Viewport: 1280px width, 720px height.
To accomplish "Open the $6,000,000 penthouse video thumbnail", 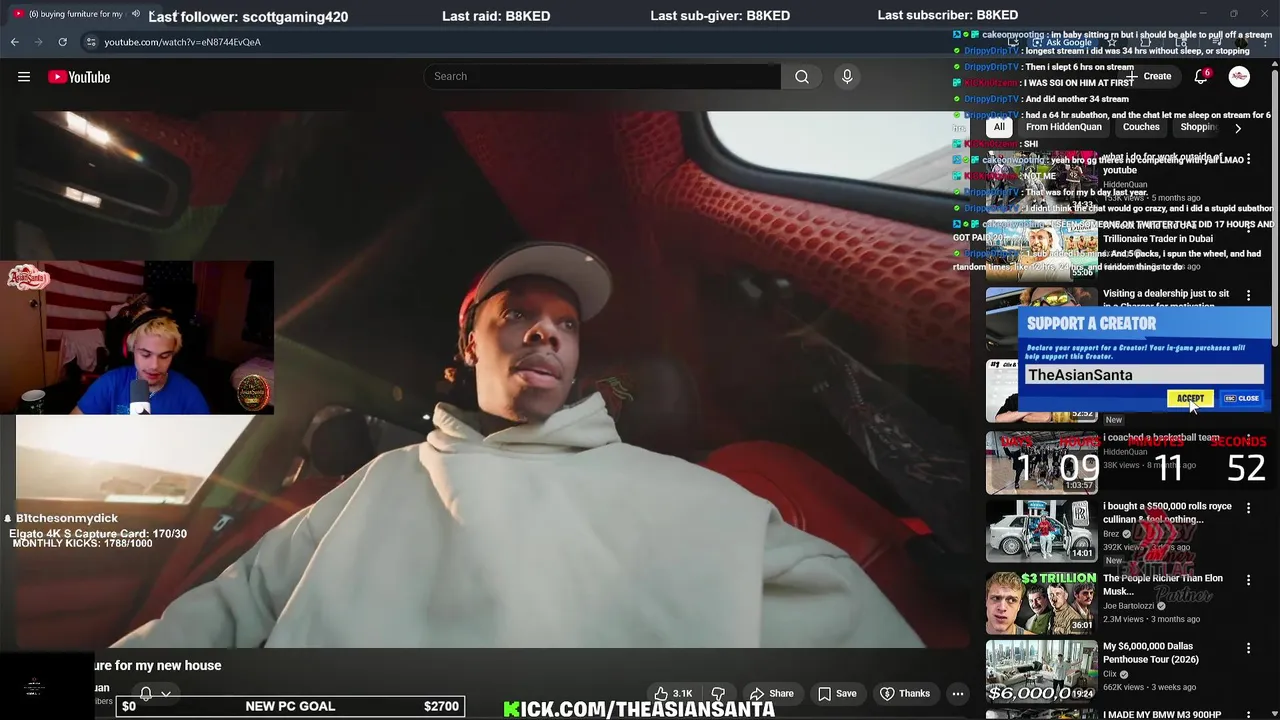I will (x=1041, y=670).
